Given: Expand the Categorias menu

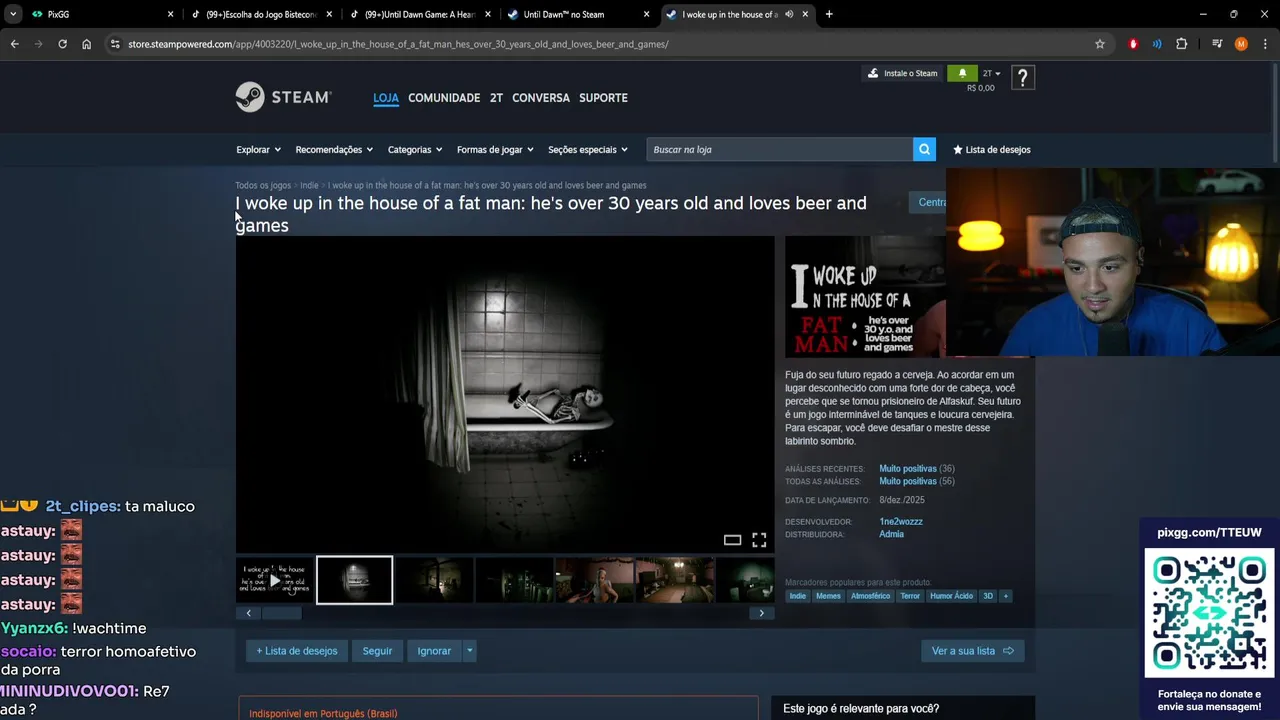Looking at the screenshot, I should [415, 149].
